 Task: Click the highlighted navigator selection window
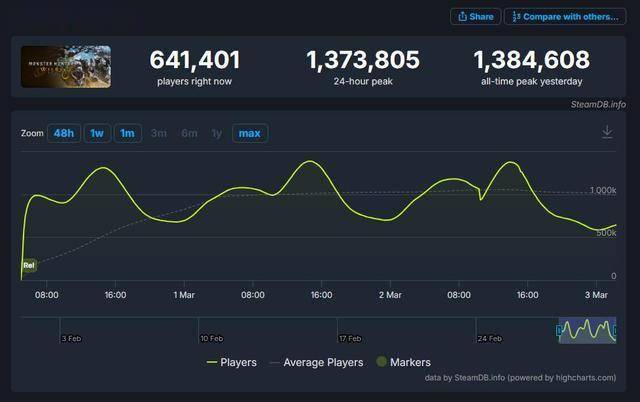(x=587, y=330)
